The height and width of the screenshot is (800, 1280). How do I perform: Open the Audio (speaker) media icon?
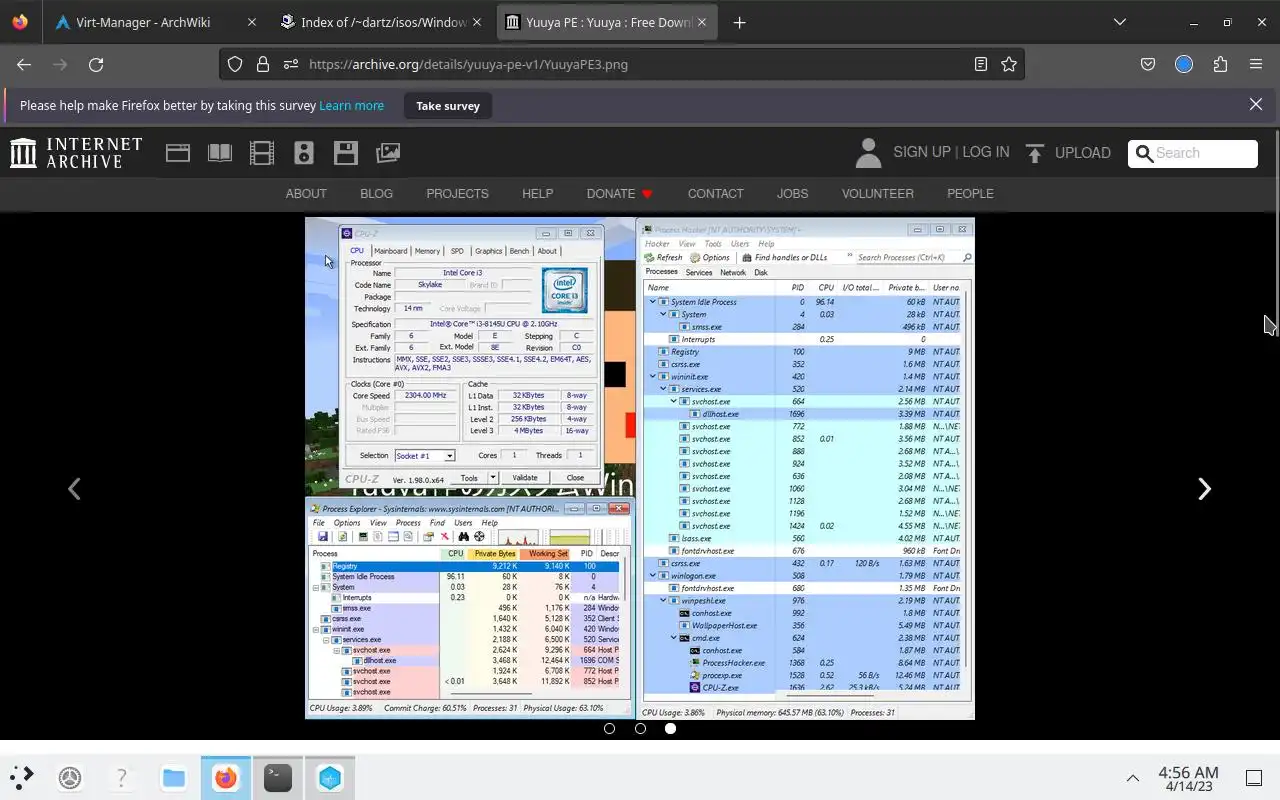pos(304,153)
